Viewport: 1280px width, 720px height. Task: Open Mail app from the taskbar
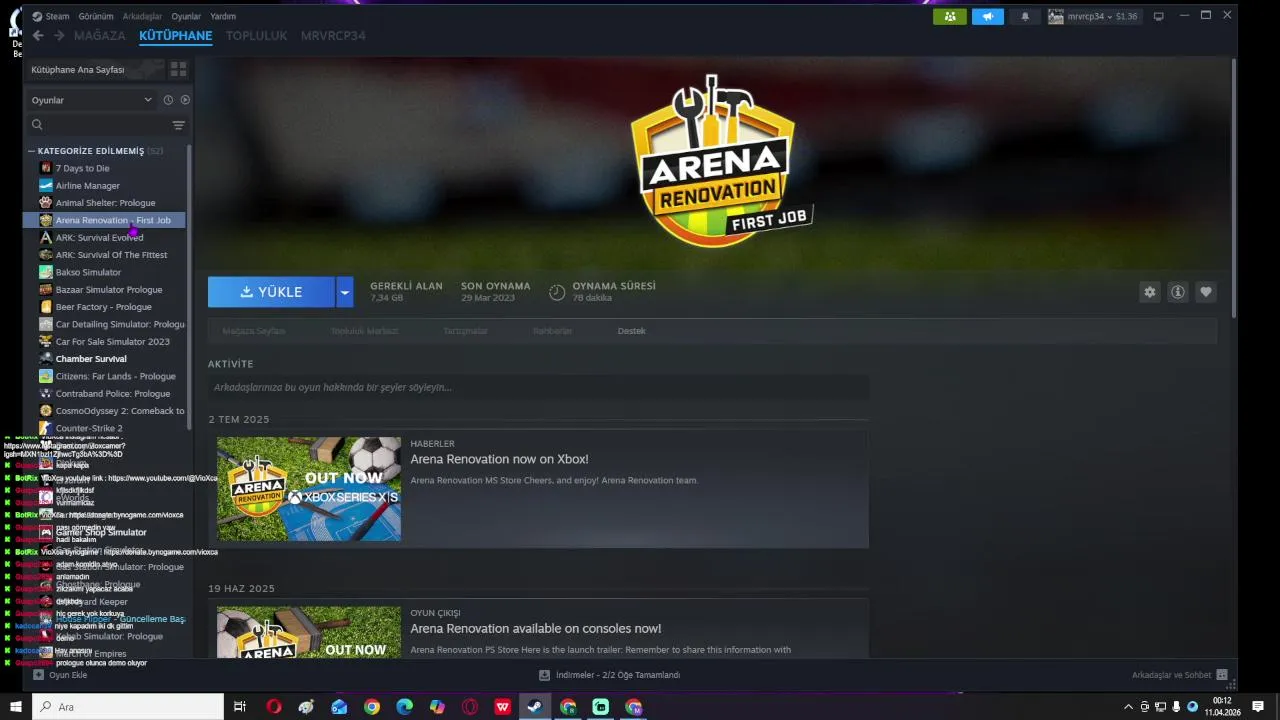pos(339,707)
